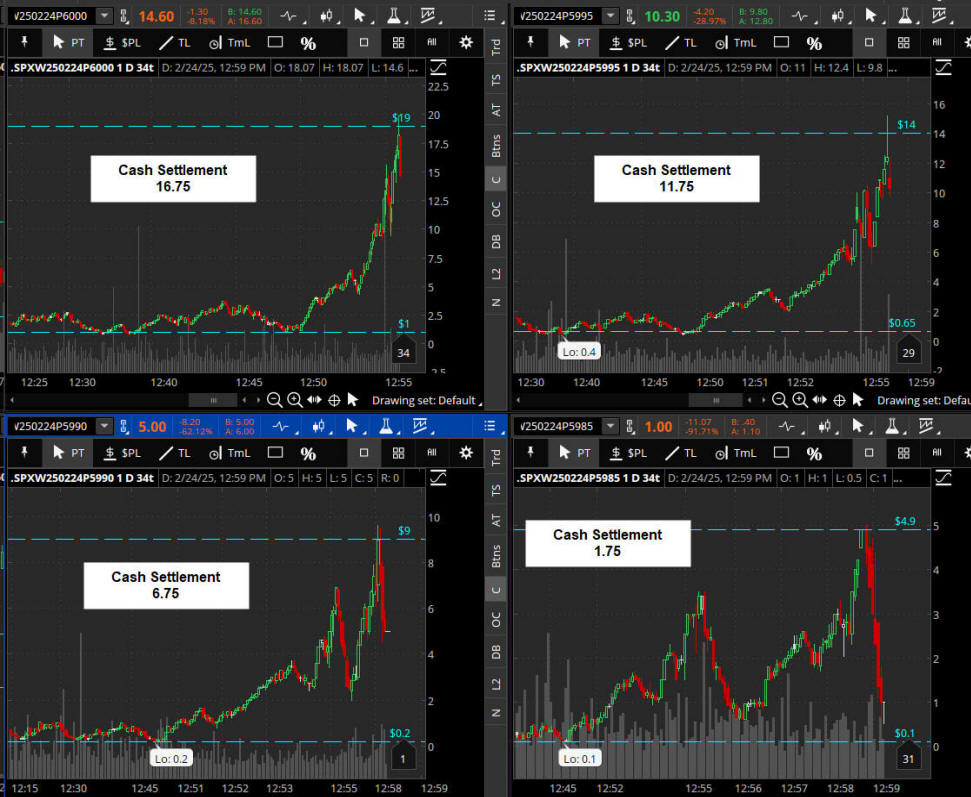Select the C side tab beside P5990 chart
Screen dimensions: 971x797
[495, 590]
